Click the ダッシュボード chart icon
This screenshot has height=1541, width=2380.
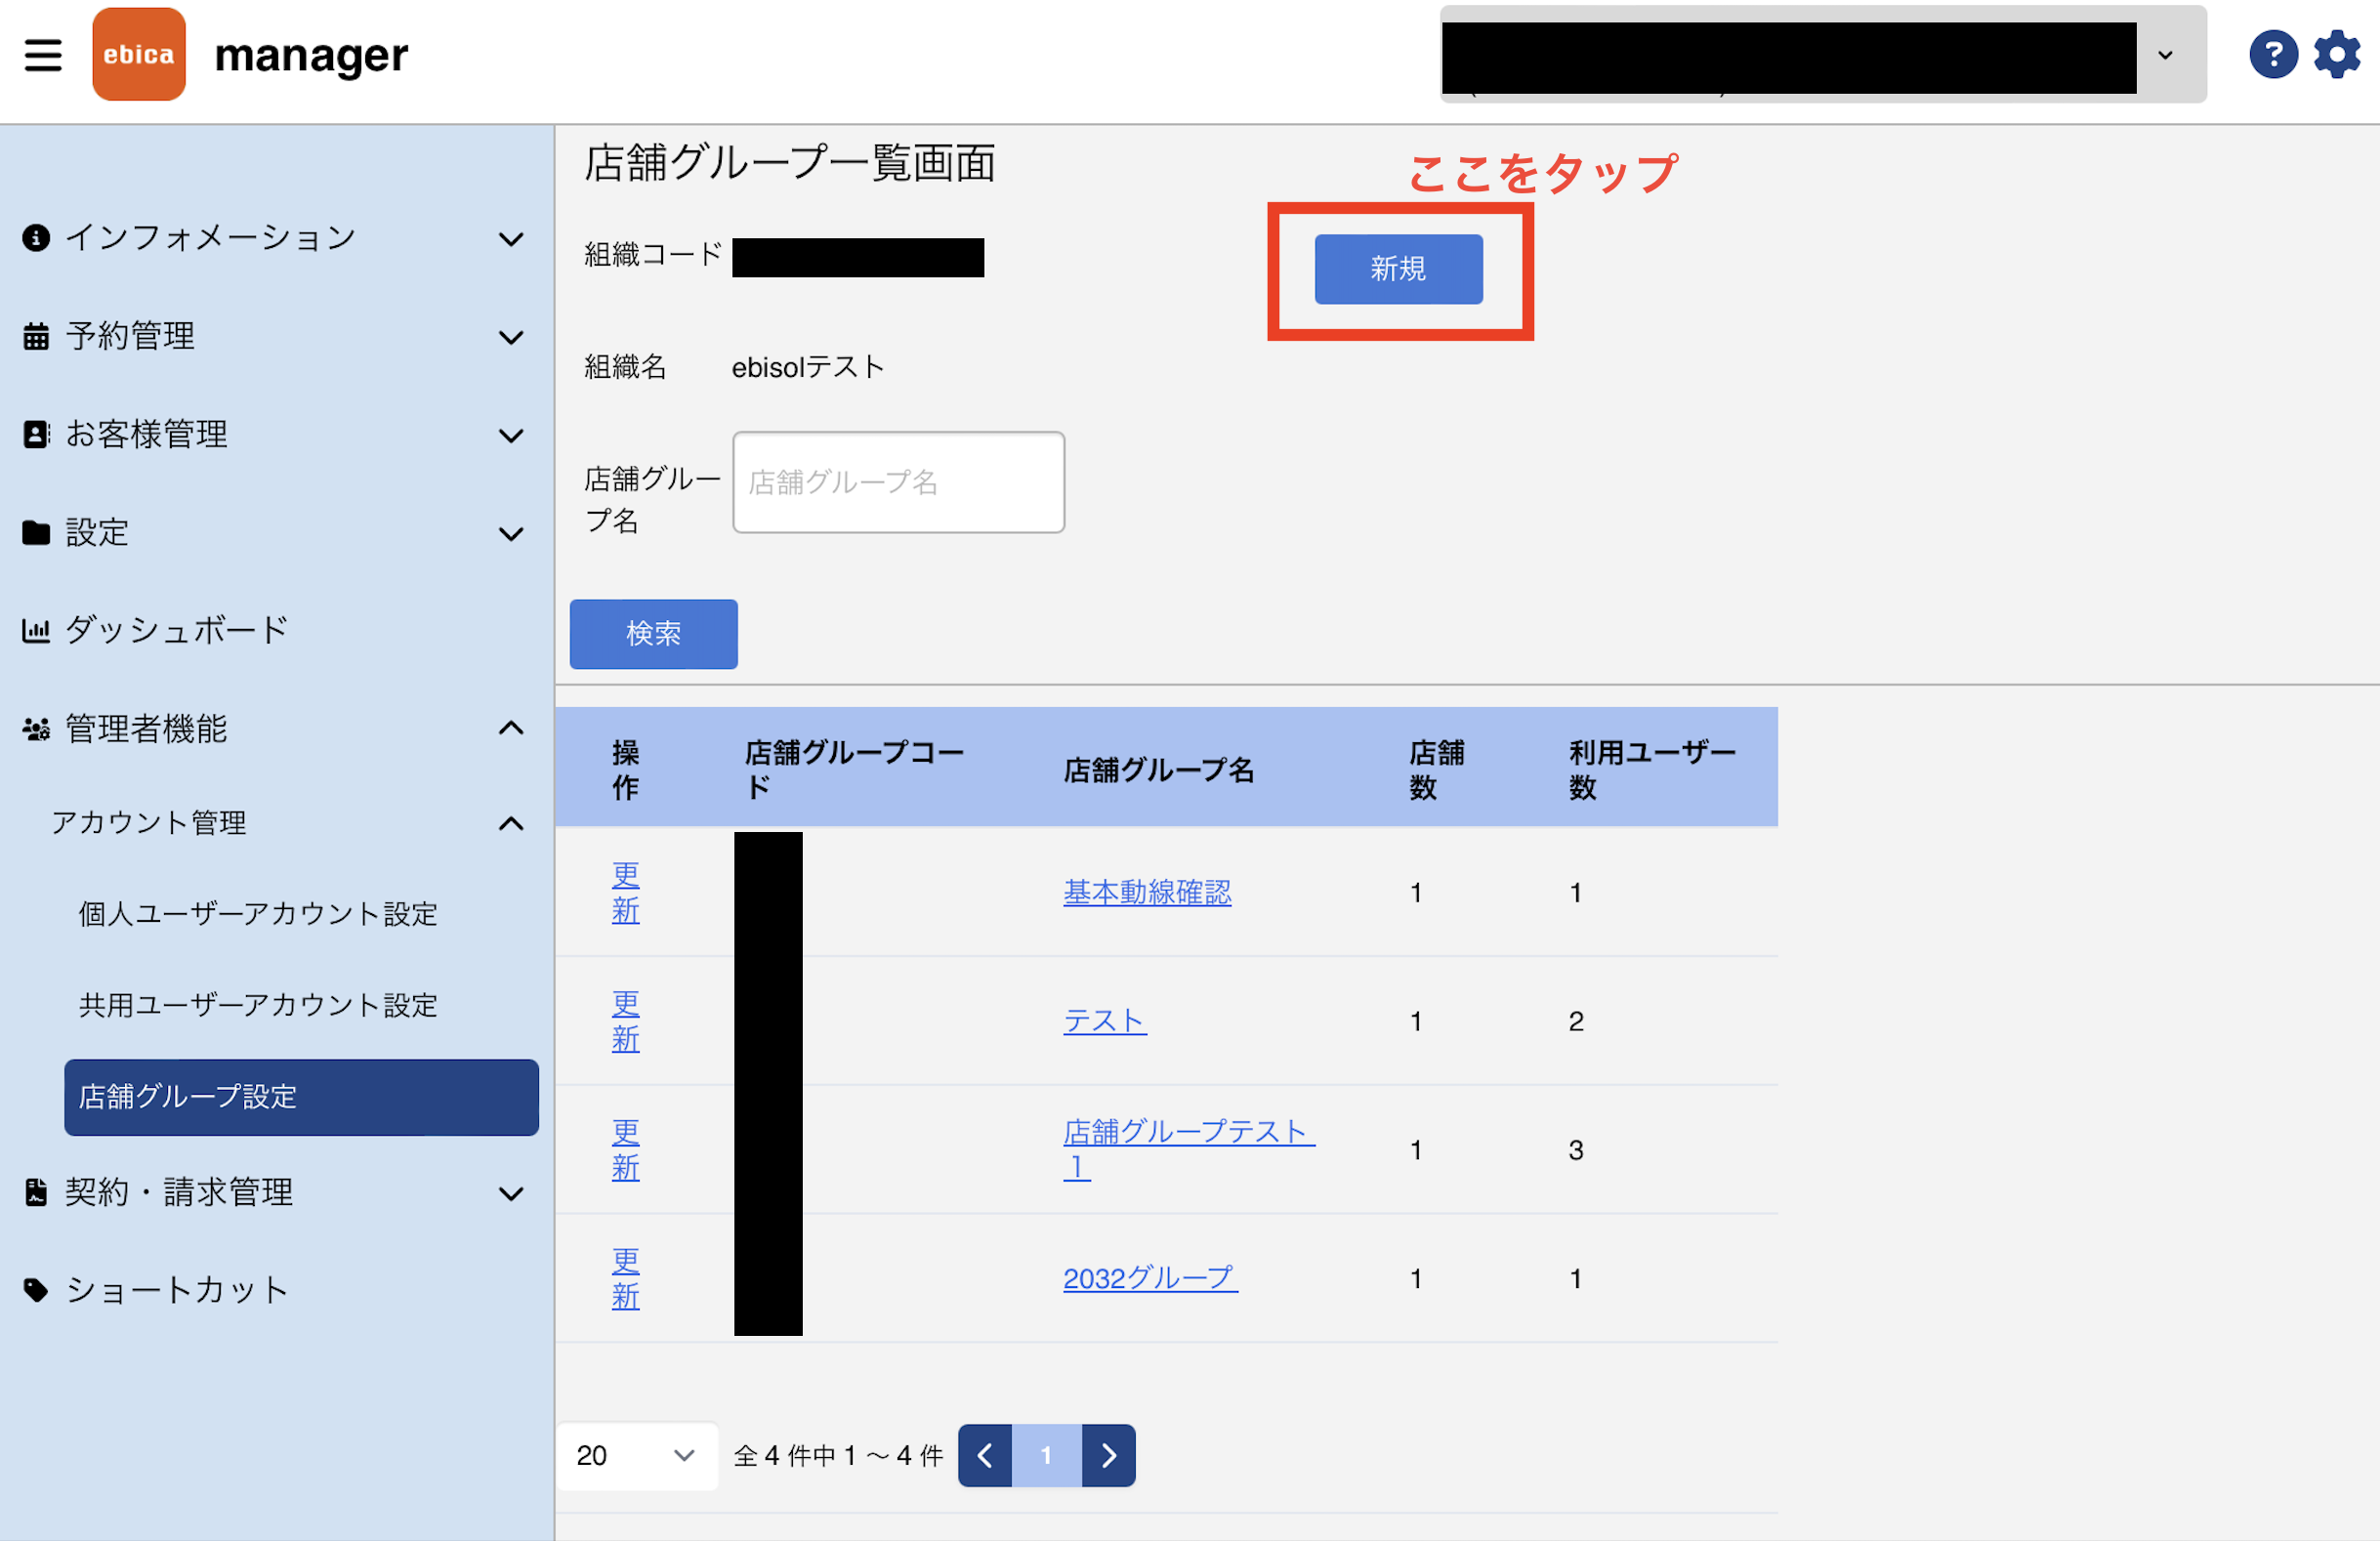[x=36, y=630]
